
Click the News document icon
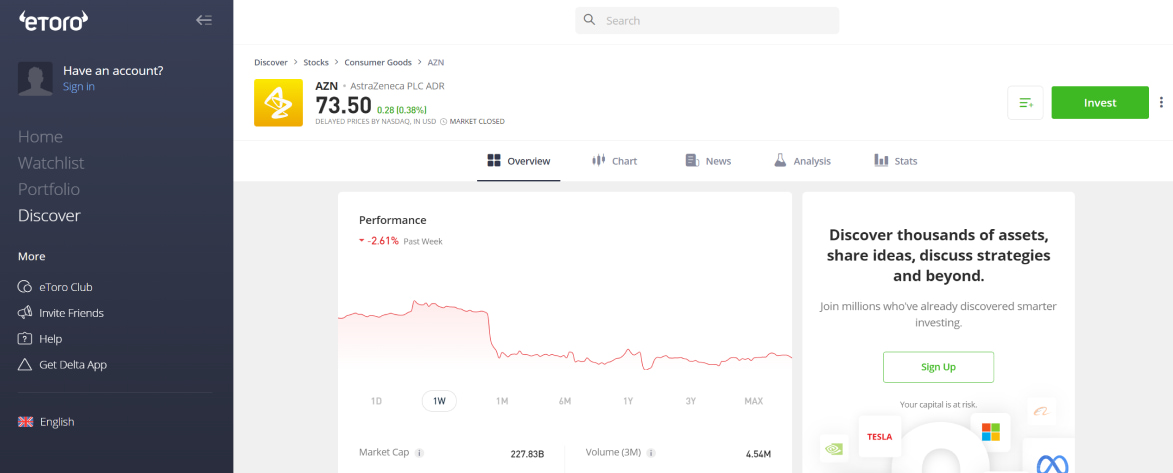692,160
